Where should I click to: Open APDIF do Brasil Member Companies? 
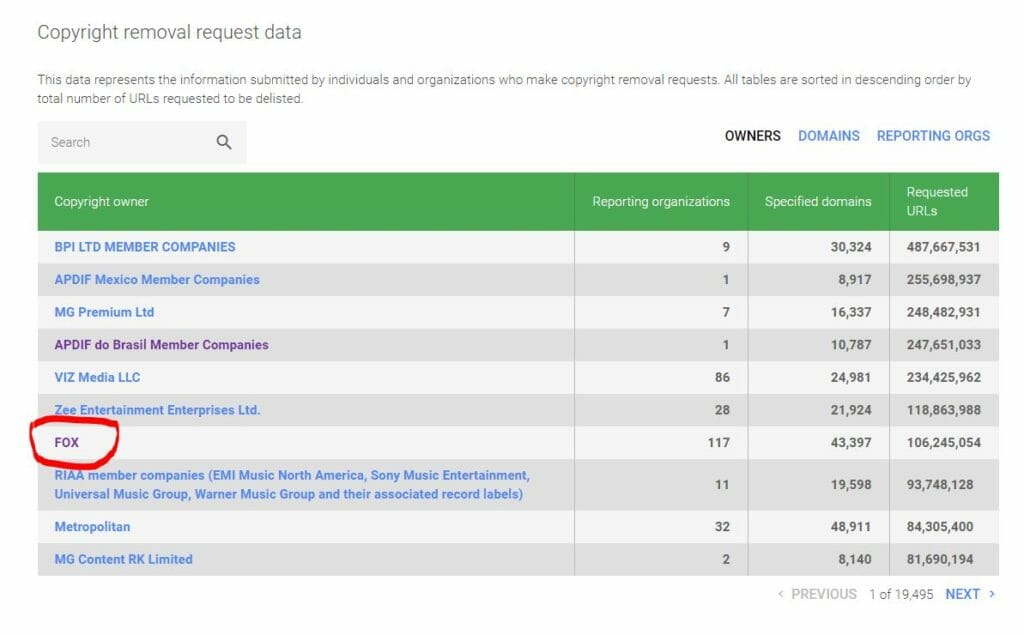(x=161, y=345)
